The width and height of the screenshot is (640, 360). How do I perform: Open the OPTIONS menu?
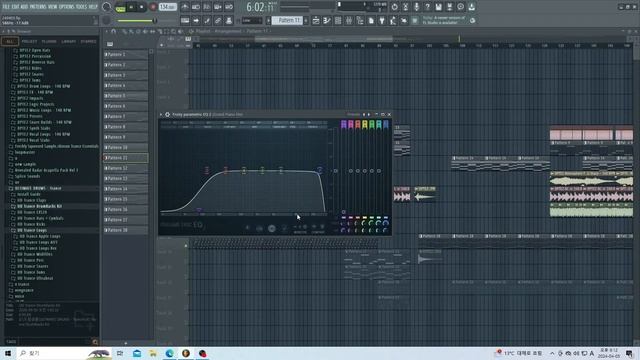point(67,7)
